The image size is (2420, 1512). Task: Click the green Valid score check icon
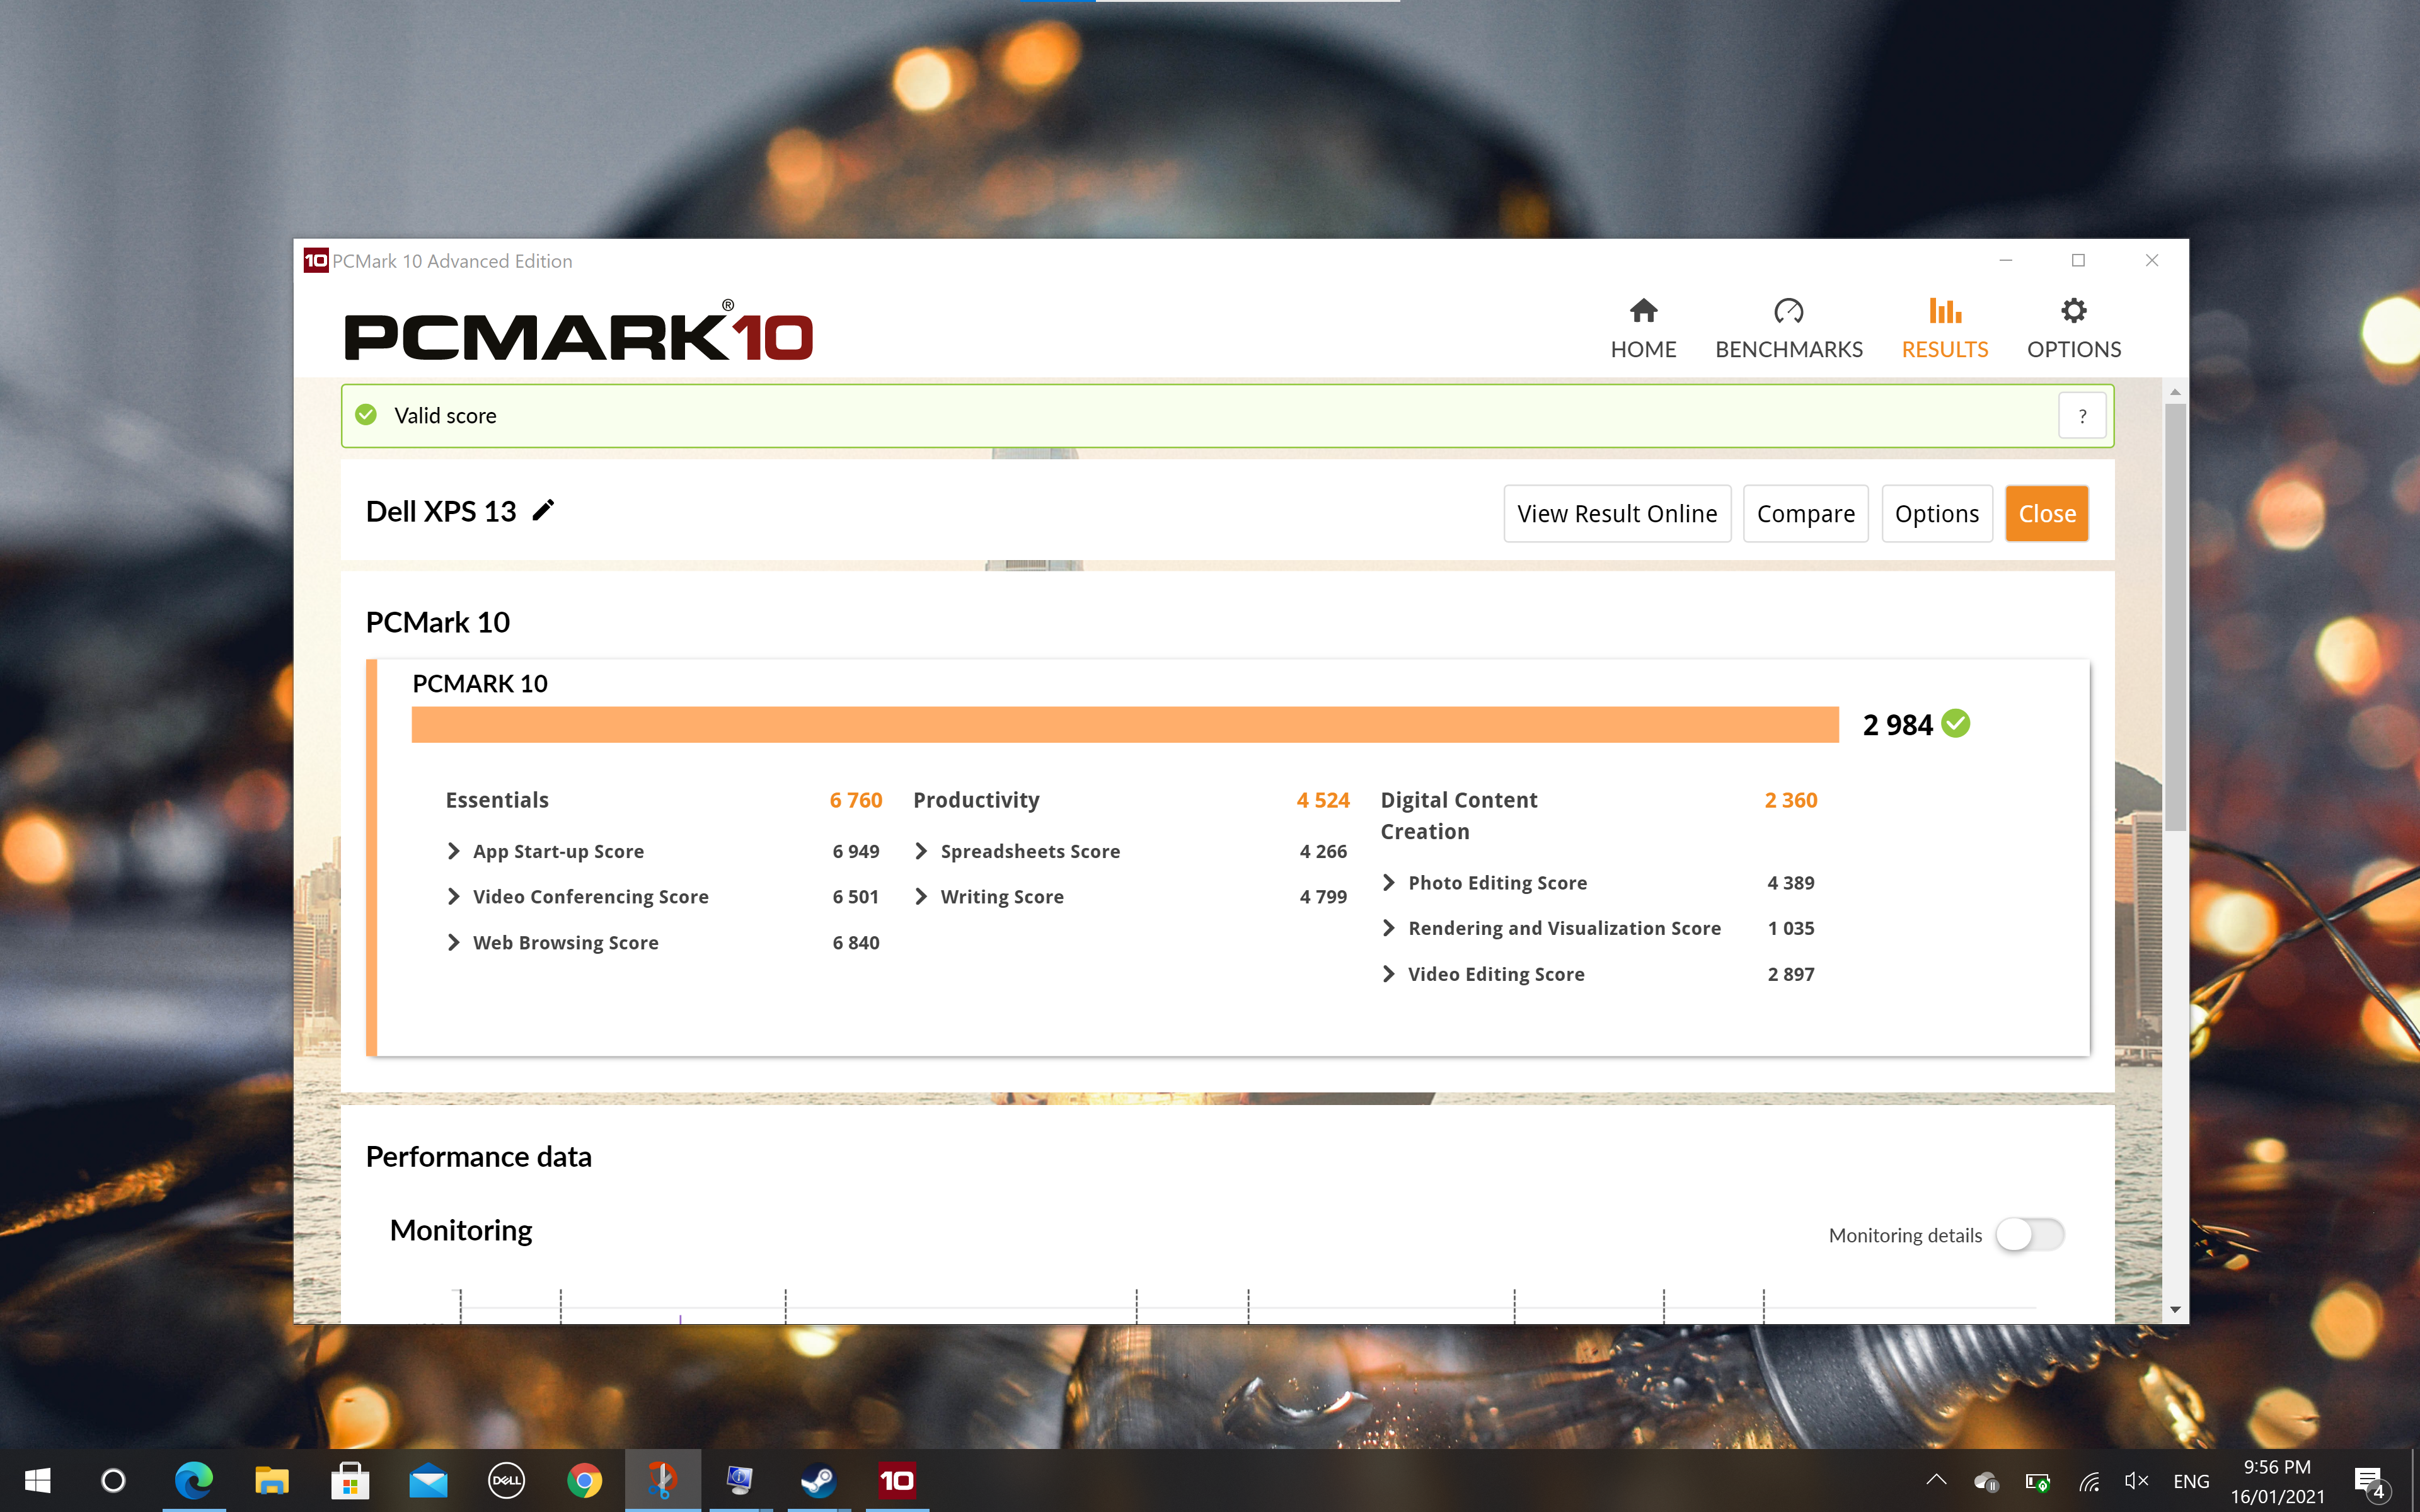coord(366,415)
